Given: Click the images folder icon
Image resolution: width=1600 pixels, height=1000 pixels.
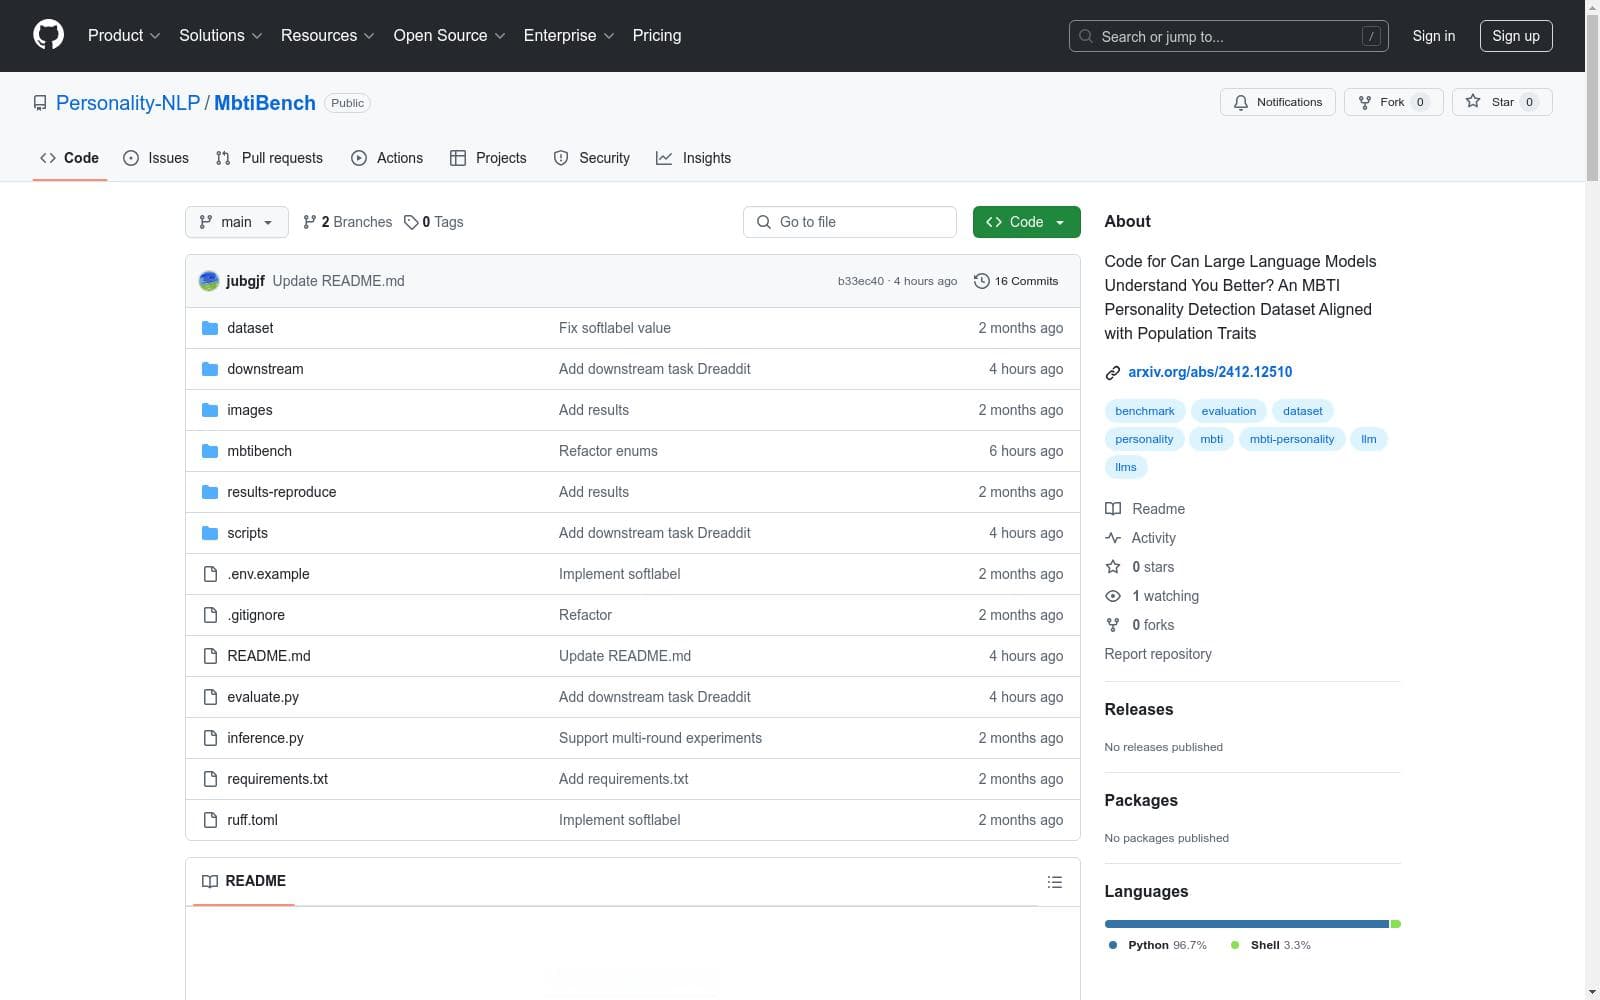Looking at the screenshot, I should point(210,410).
